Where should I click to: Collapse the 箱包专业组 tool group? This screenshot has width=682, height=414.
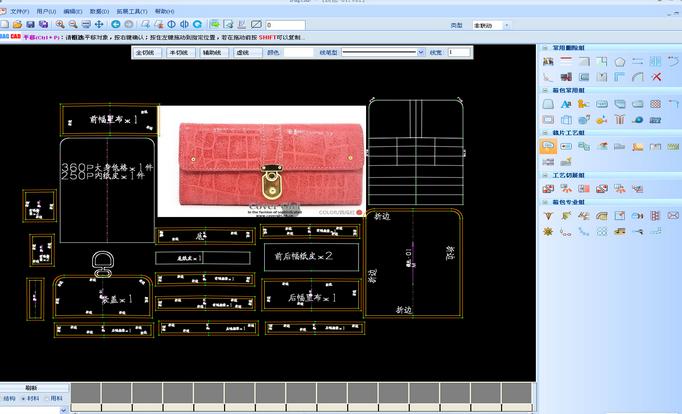pos(545,202)
